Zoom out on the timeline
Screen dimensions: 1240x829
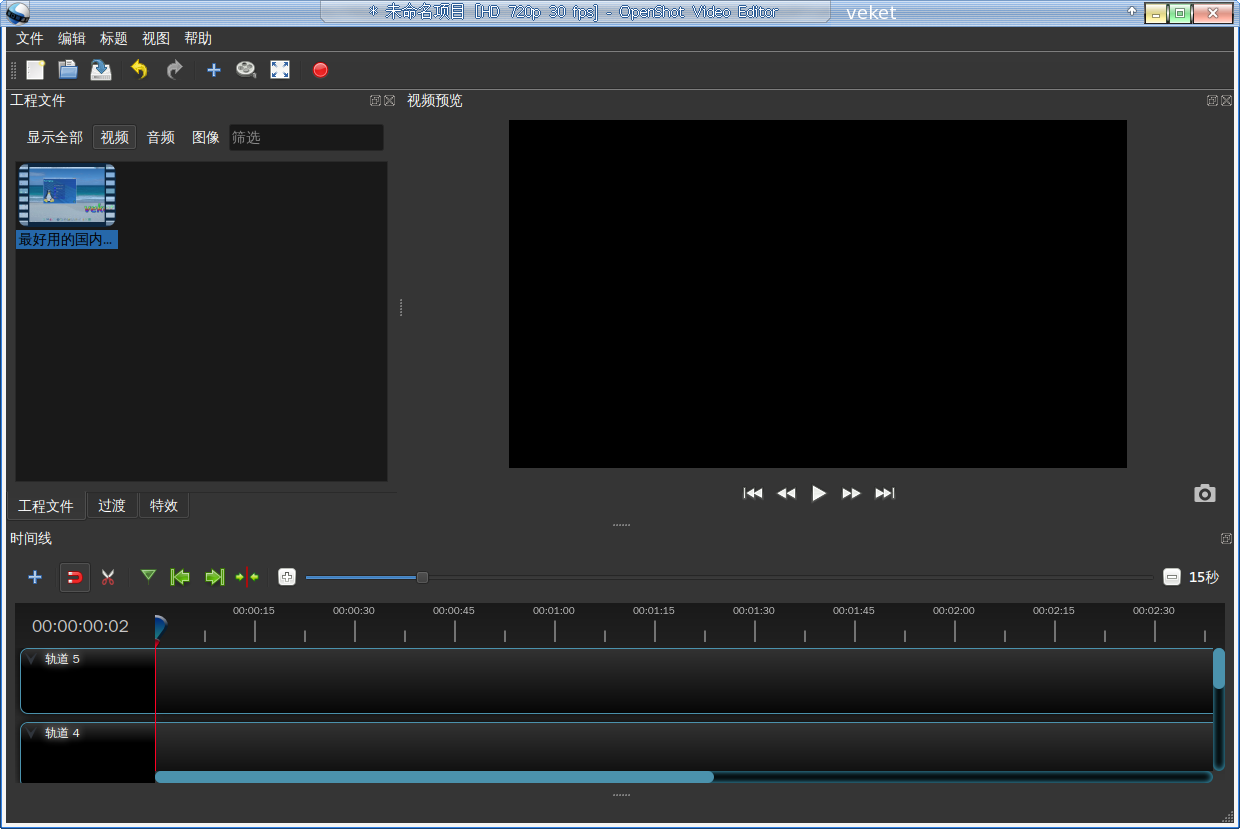1172,577
